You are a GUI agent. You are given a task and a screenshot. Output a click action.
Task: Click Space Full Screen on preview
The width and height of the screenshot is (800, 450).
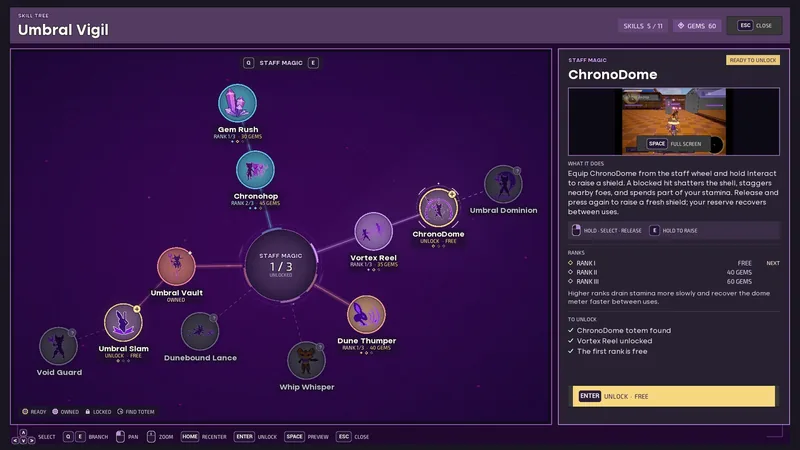673,144
